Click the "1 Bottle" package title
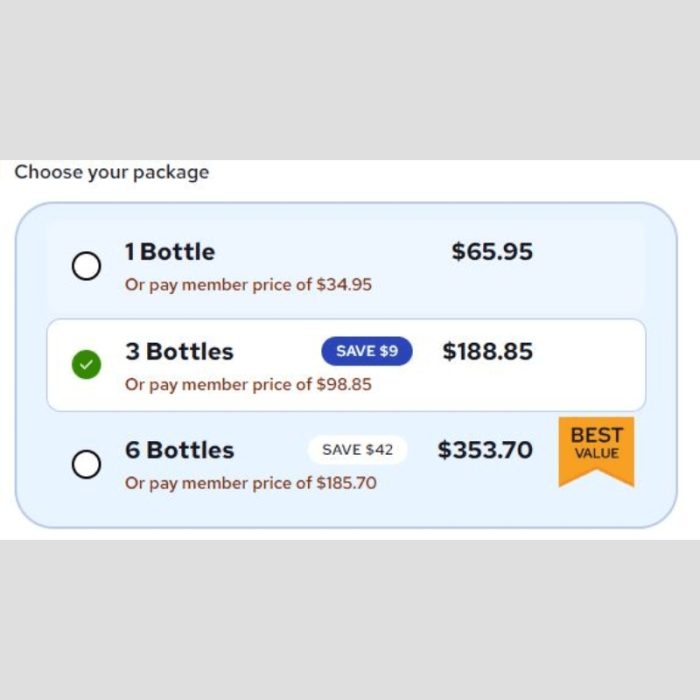The height and width of the screenshot is (700, 700). [170, 252]
